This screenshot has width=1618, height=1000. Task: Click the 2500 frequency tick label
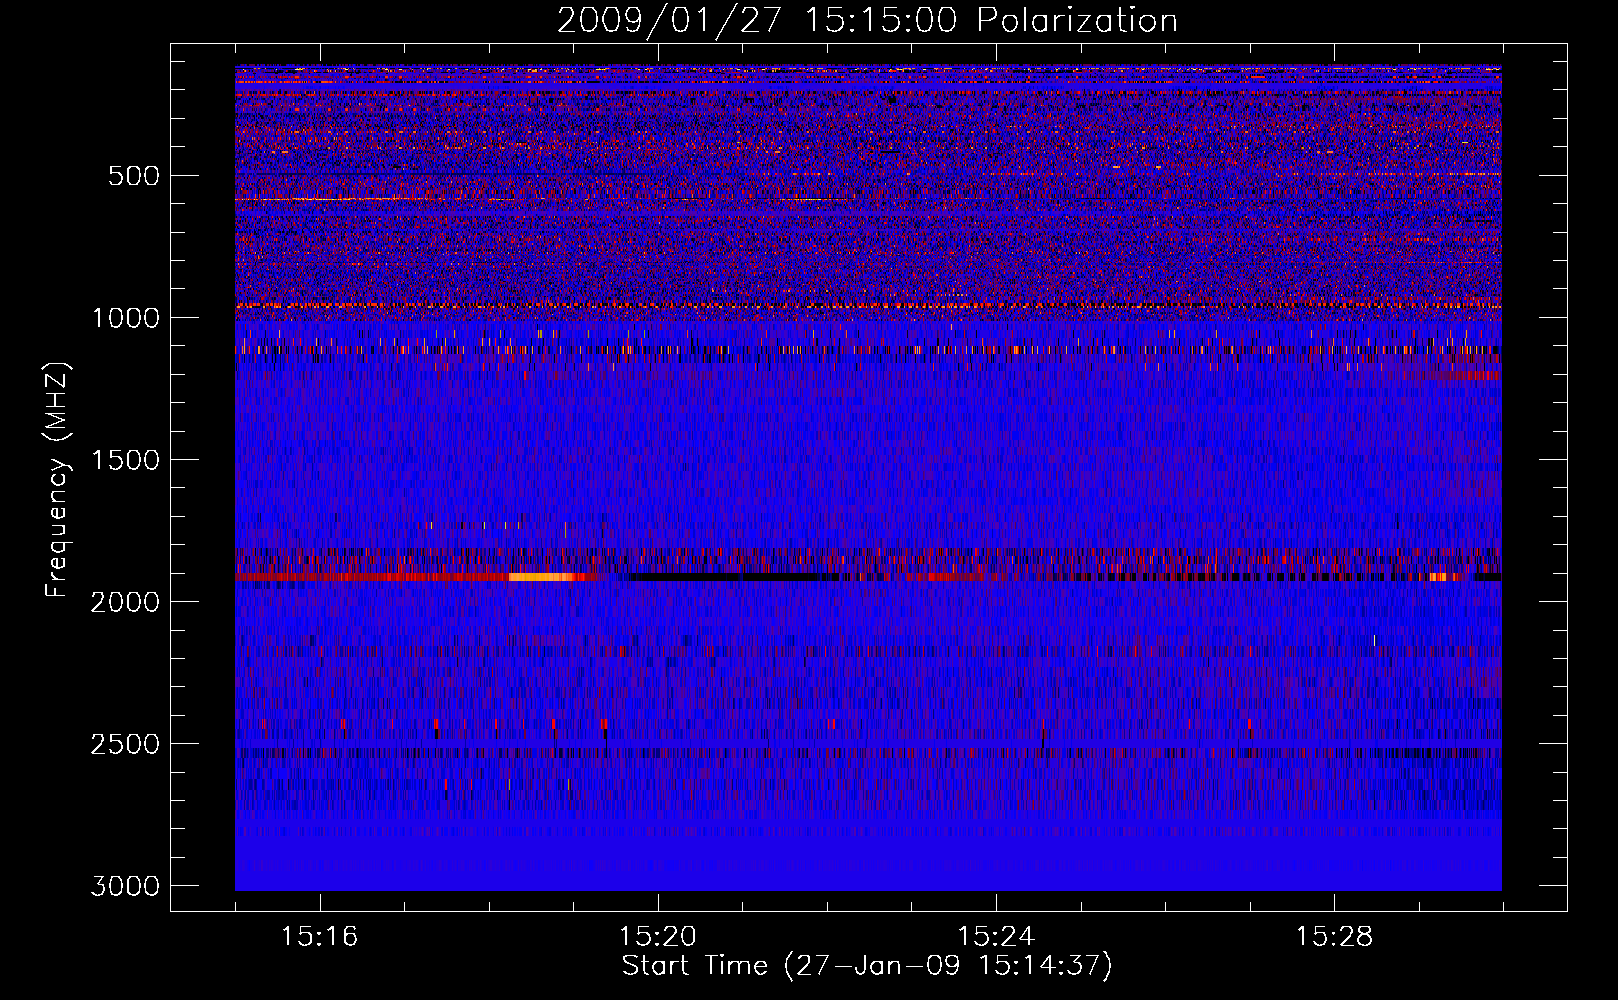pyautogui.click(x=126, y=744)
